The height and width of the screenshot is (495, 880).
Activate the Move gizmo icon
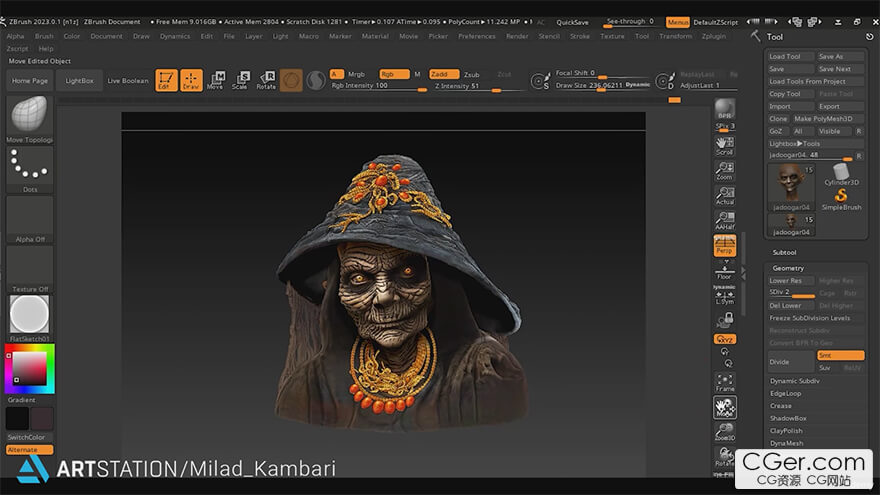click(216, 80)
